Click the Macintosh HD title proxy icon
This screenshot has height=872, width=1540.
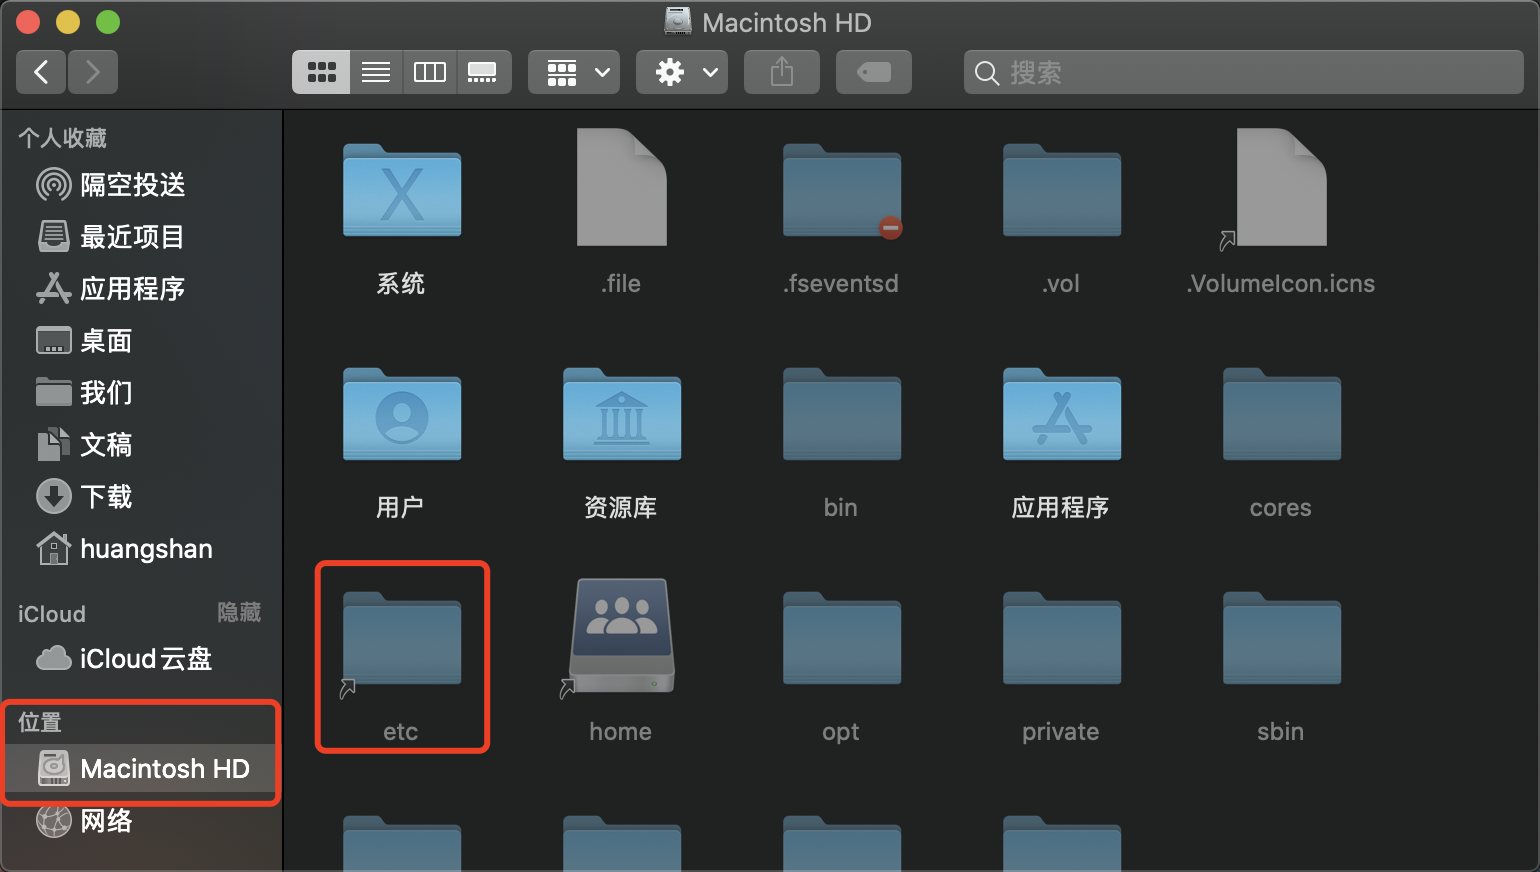coord(678,22)
